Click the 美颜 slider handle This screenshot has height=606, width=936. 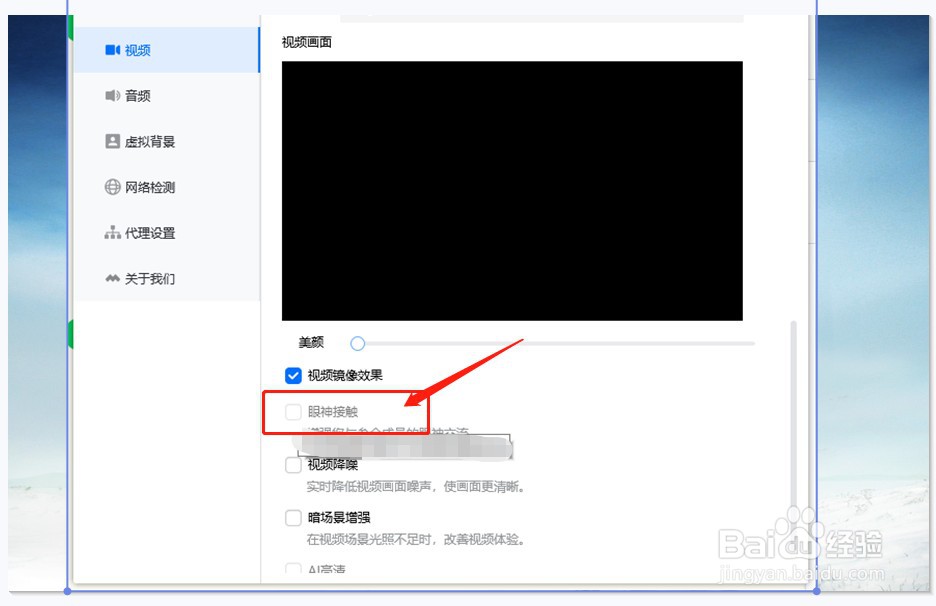pyautogui.click(x=358, y=343)
